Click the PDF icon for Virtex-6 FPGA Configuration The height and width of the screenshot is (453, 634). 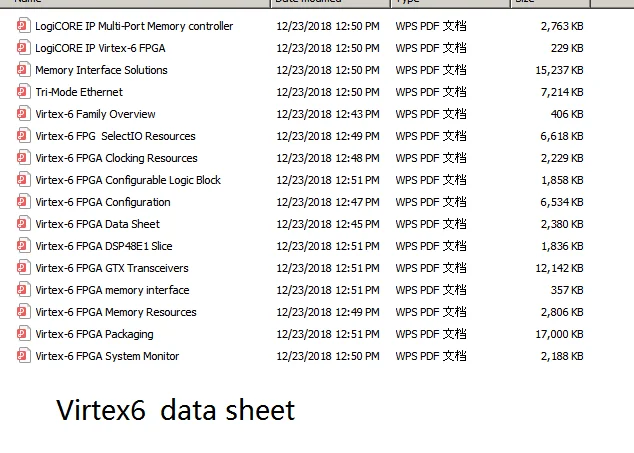tap(23, 202)
